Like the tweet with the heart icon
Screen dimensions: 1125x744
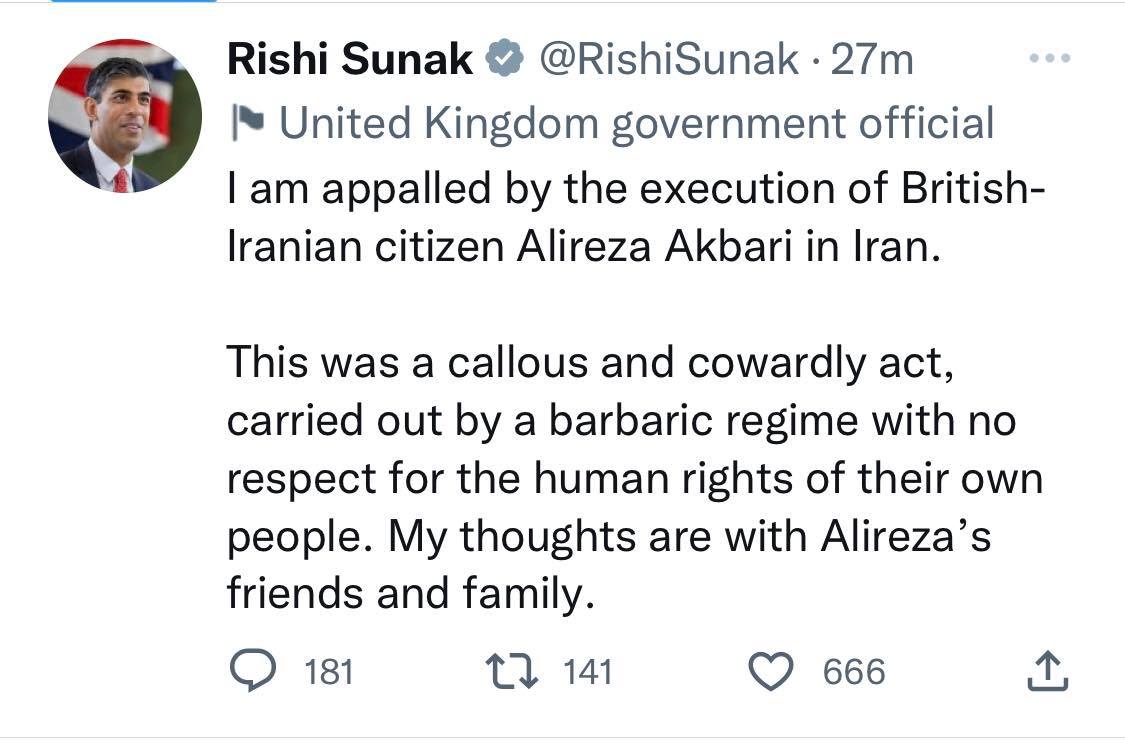pyautogui.click(x=771, y=671)
